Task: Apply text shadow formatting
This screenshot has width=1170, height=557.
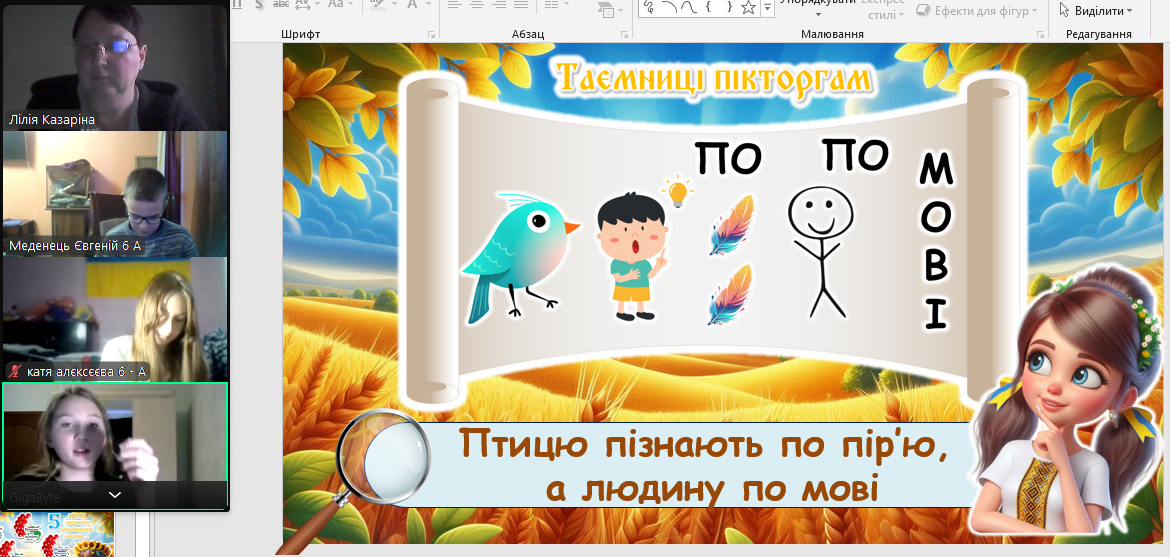Action: click(259, 4)
